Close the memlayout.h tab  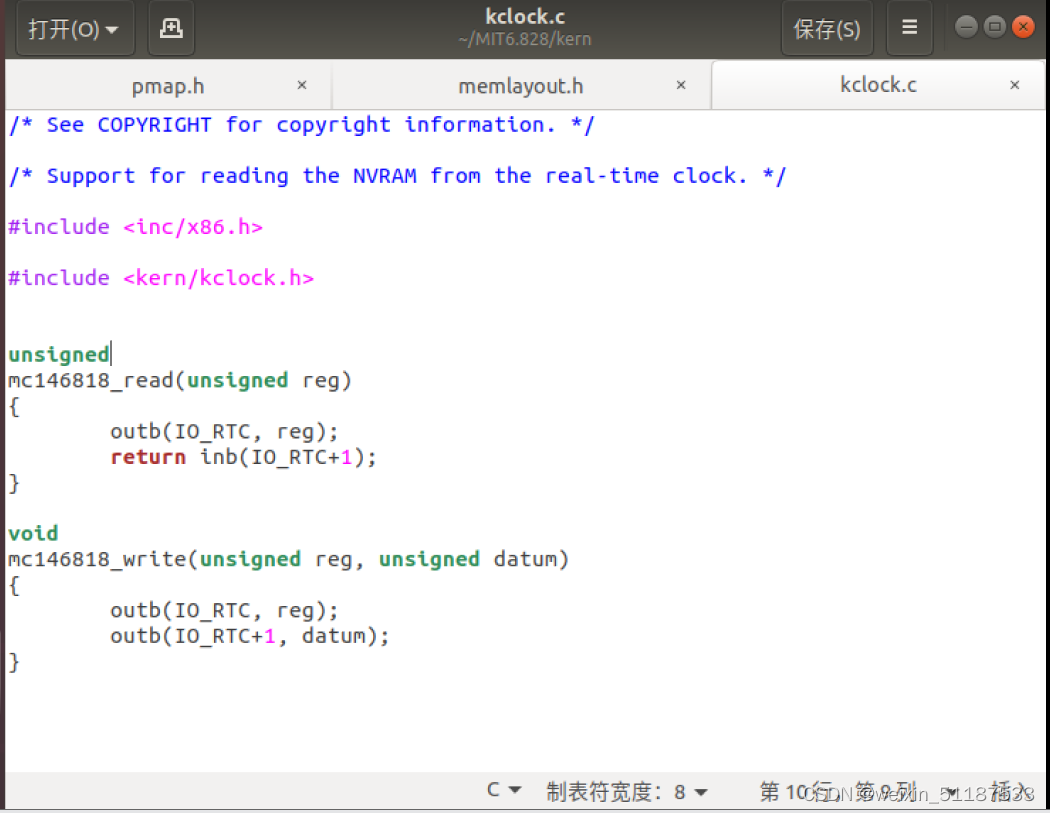point(681,85)
